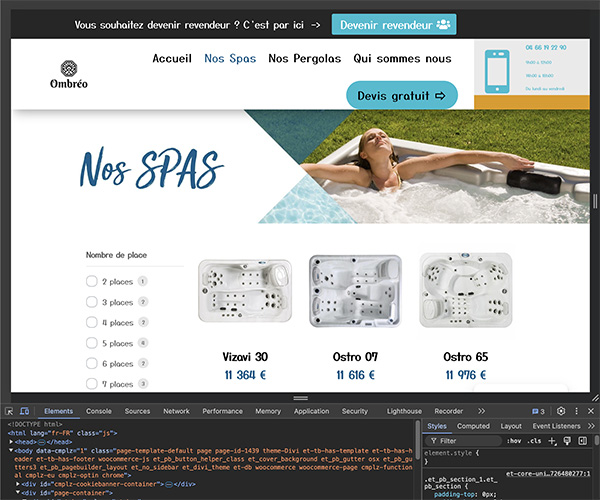Open the Application tab
The height and width of the screenshot is (500, 600).
311,411
